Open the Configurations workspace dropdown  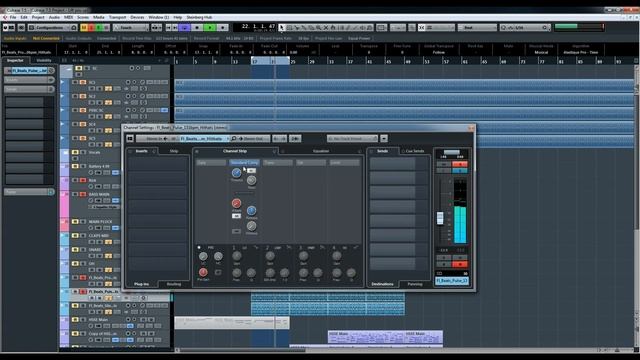point(52,27)
